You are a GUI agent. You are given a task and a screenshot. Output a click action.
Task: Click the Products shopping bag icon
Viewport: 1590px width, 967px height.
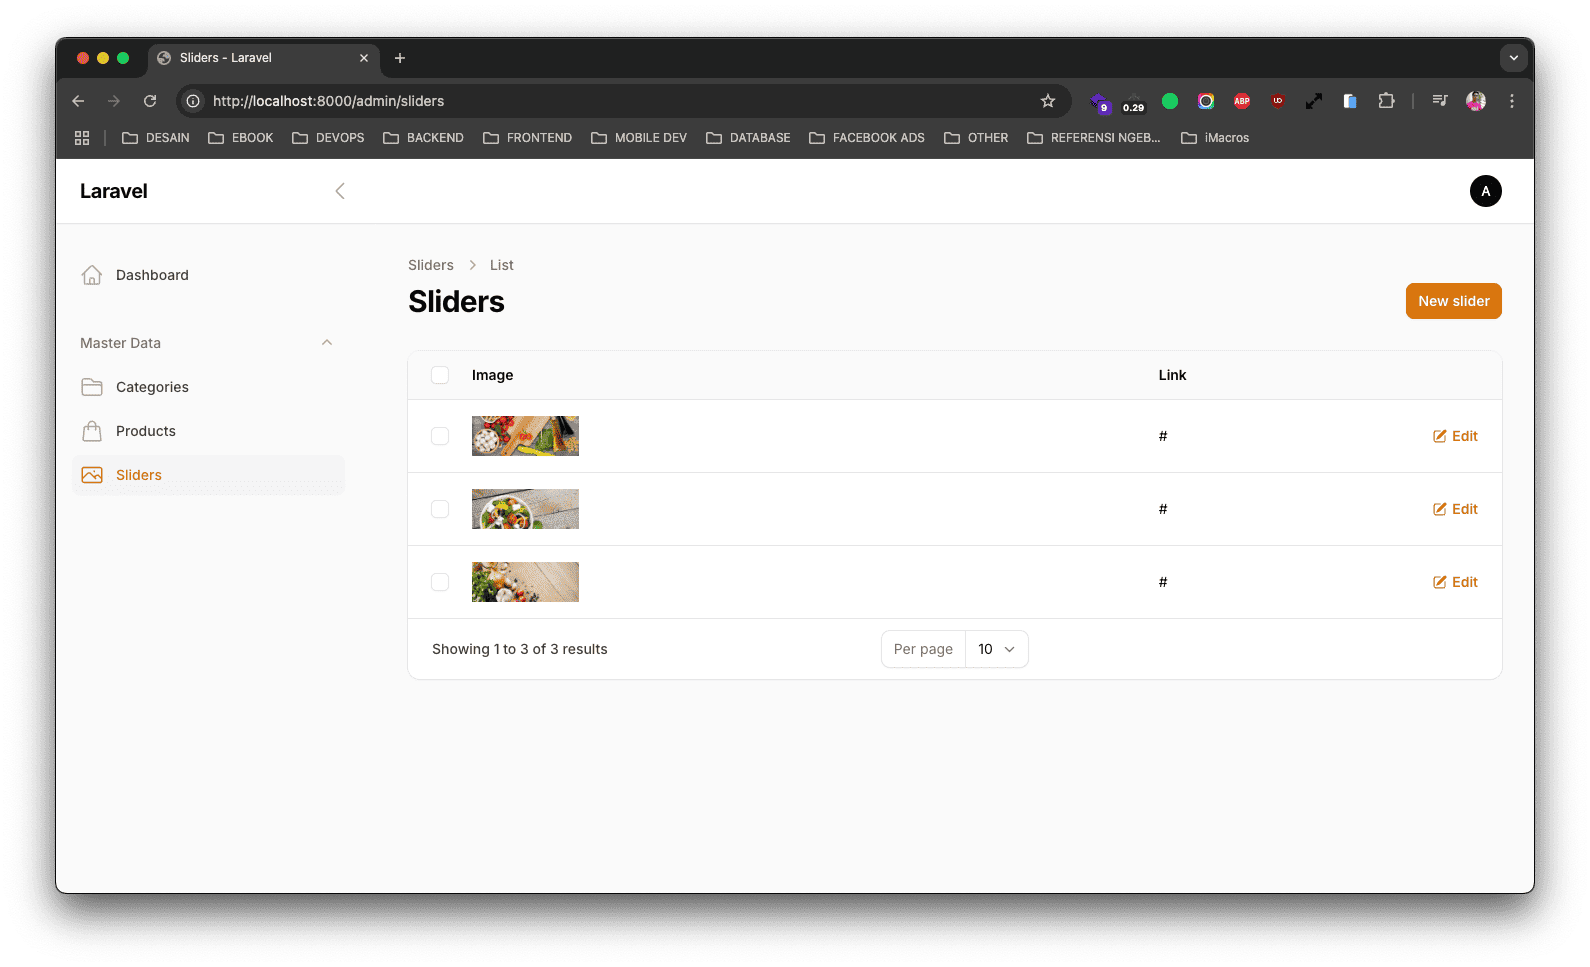92,431
